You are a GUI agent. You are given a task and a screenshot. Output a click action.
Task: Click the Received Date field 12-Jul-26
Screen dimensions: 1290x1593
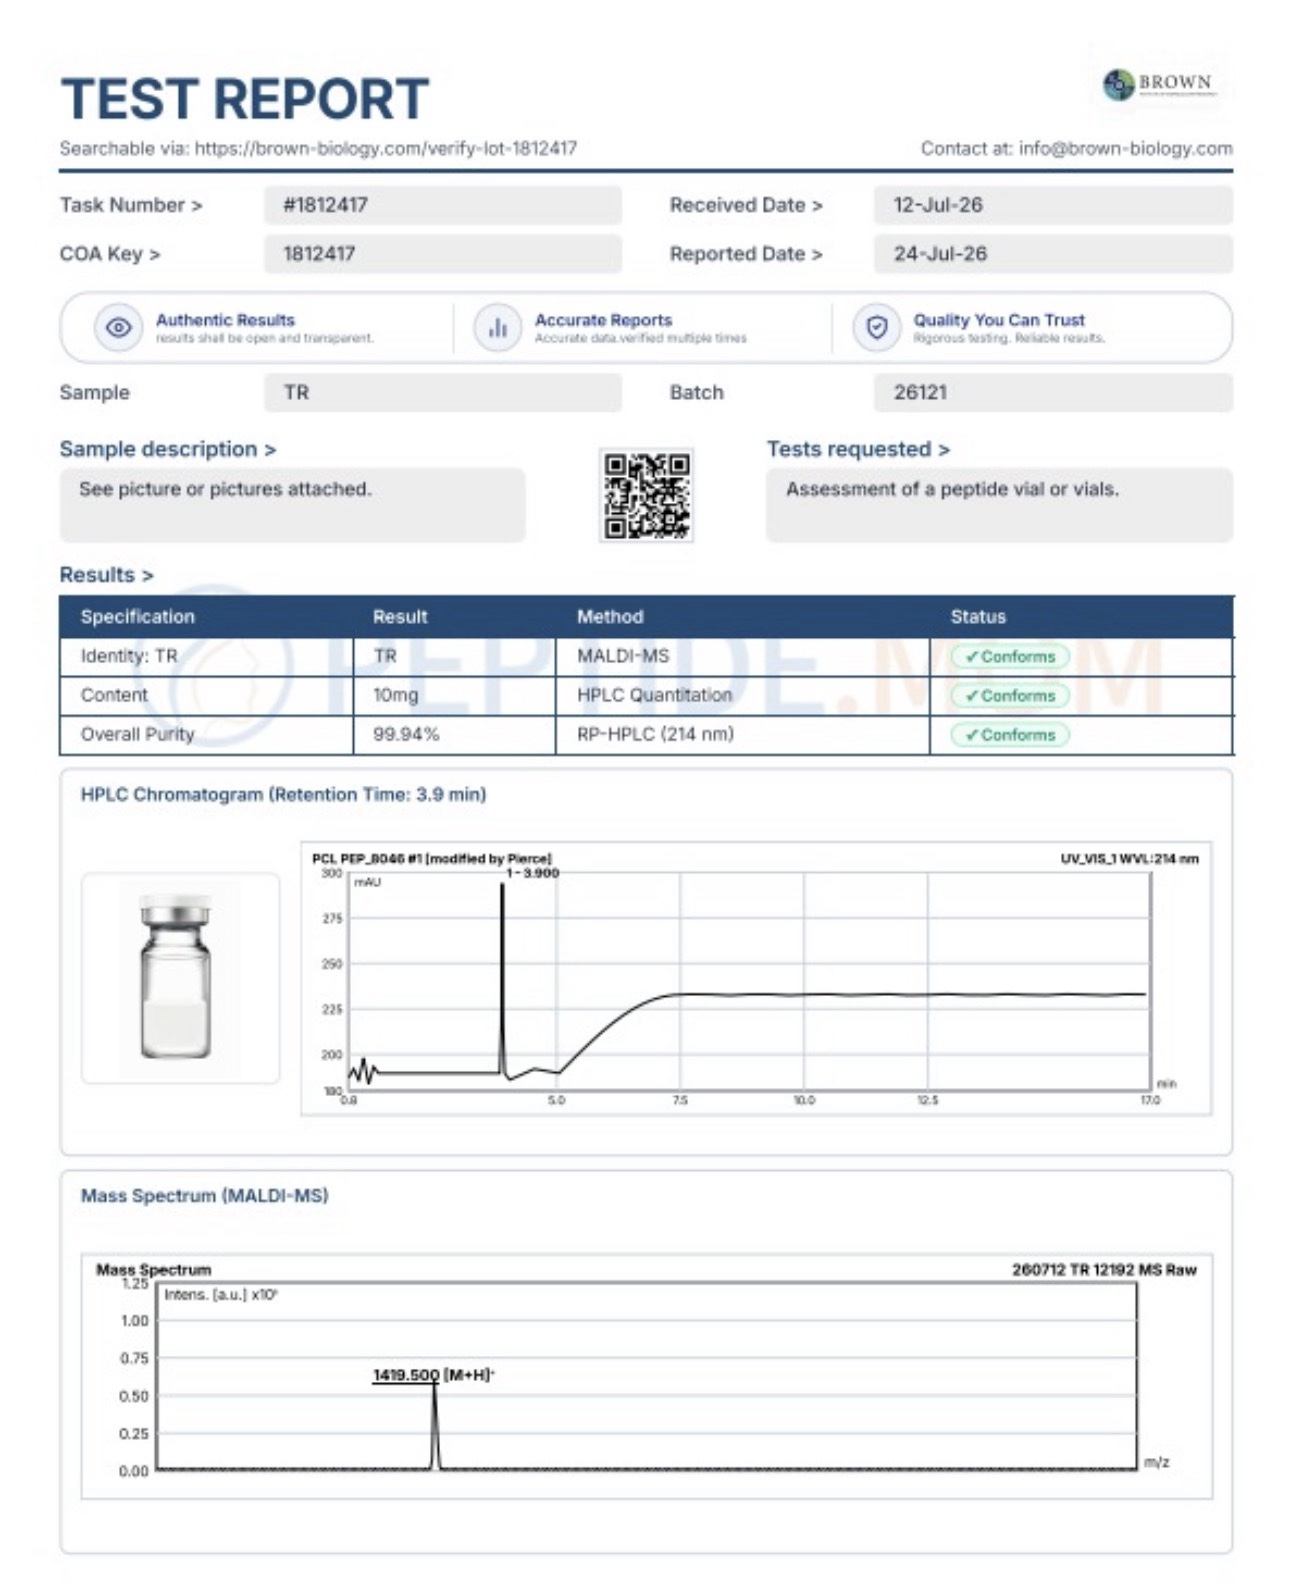pyautogui.click(x=1053, y=205)
